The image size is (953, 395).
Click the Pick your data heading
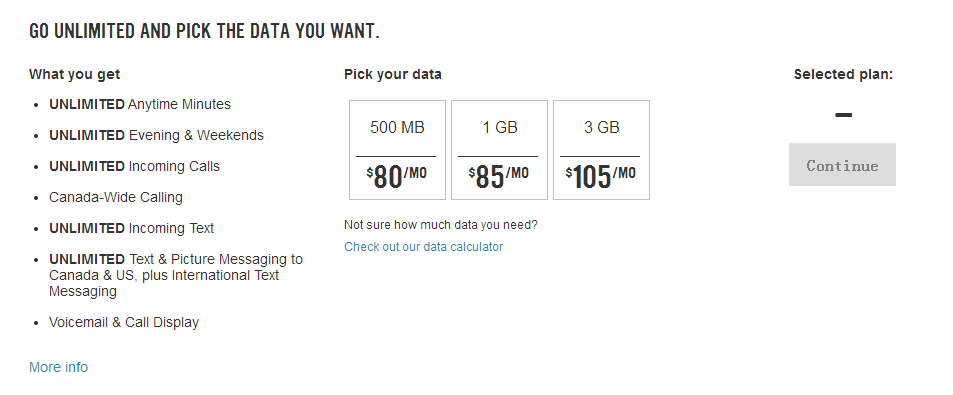[393, 74]
